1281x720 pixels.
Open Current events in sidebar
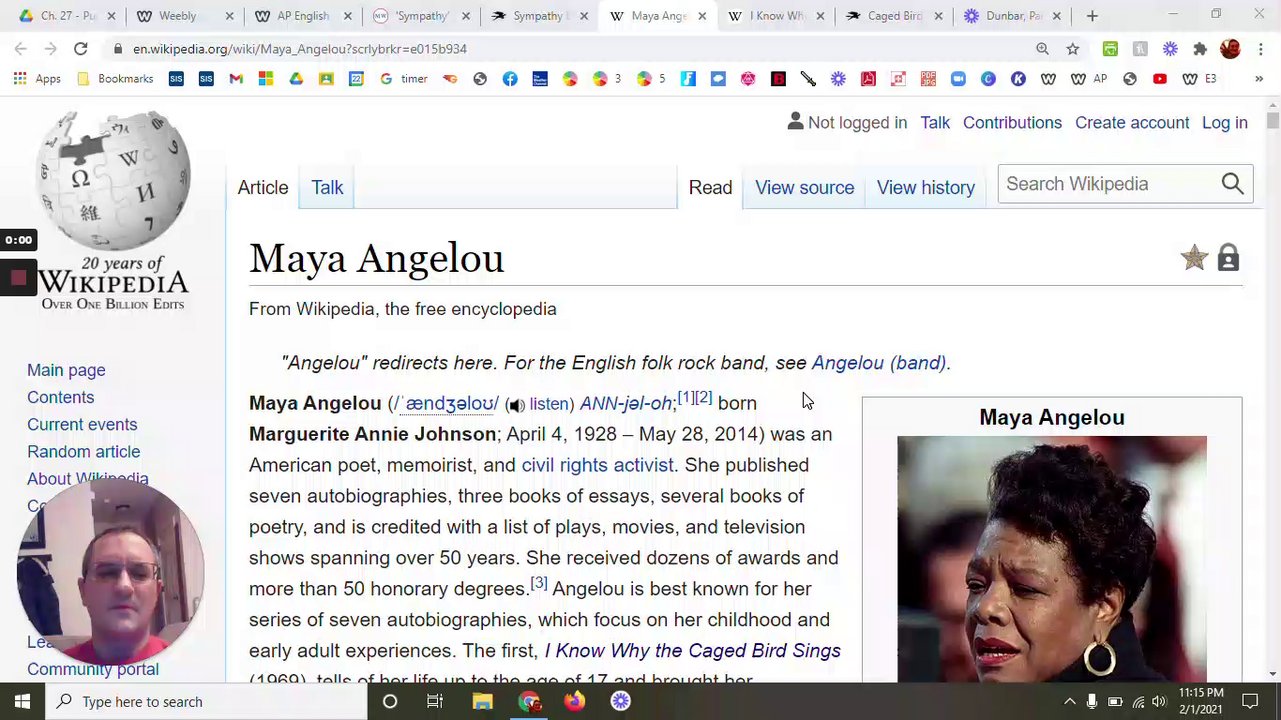[x=82, y=425]
